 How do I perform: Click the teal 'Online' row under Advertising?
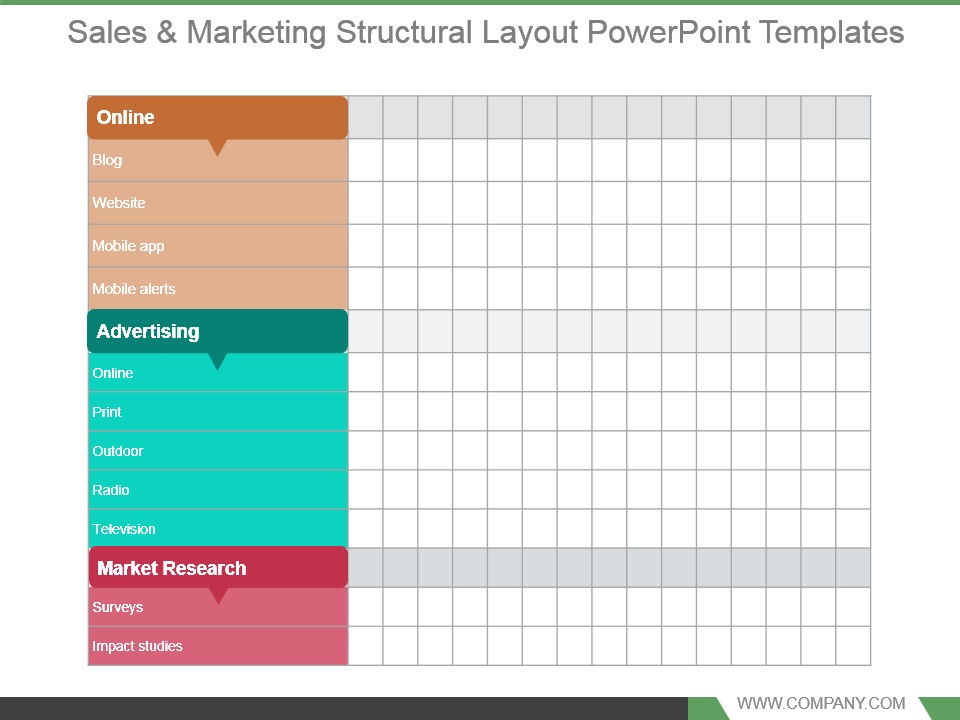point(218,373)
